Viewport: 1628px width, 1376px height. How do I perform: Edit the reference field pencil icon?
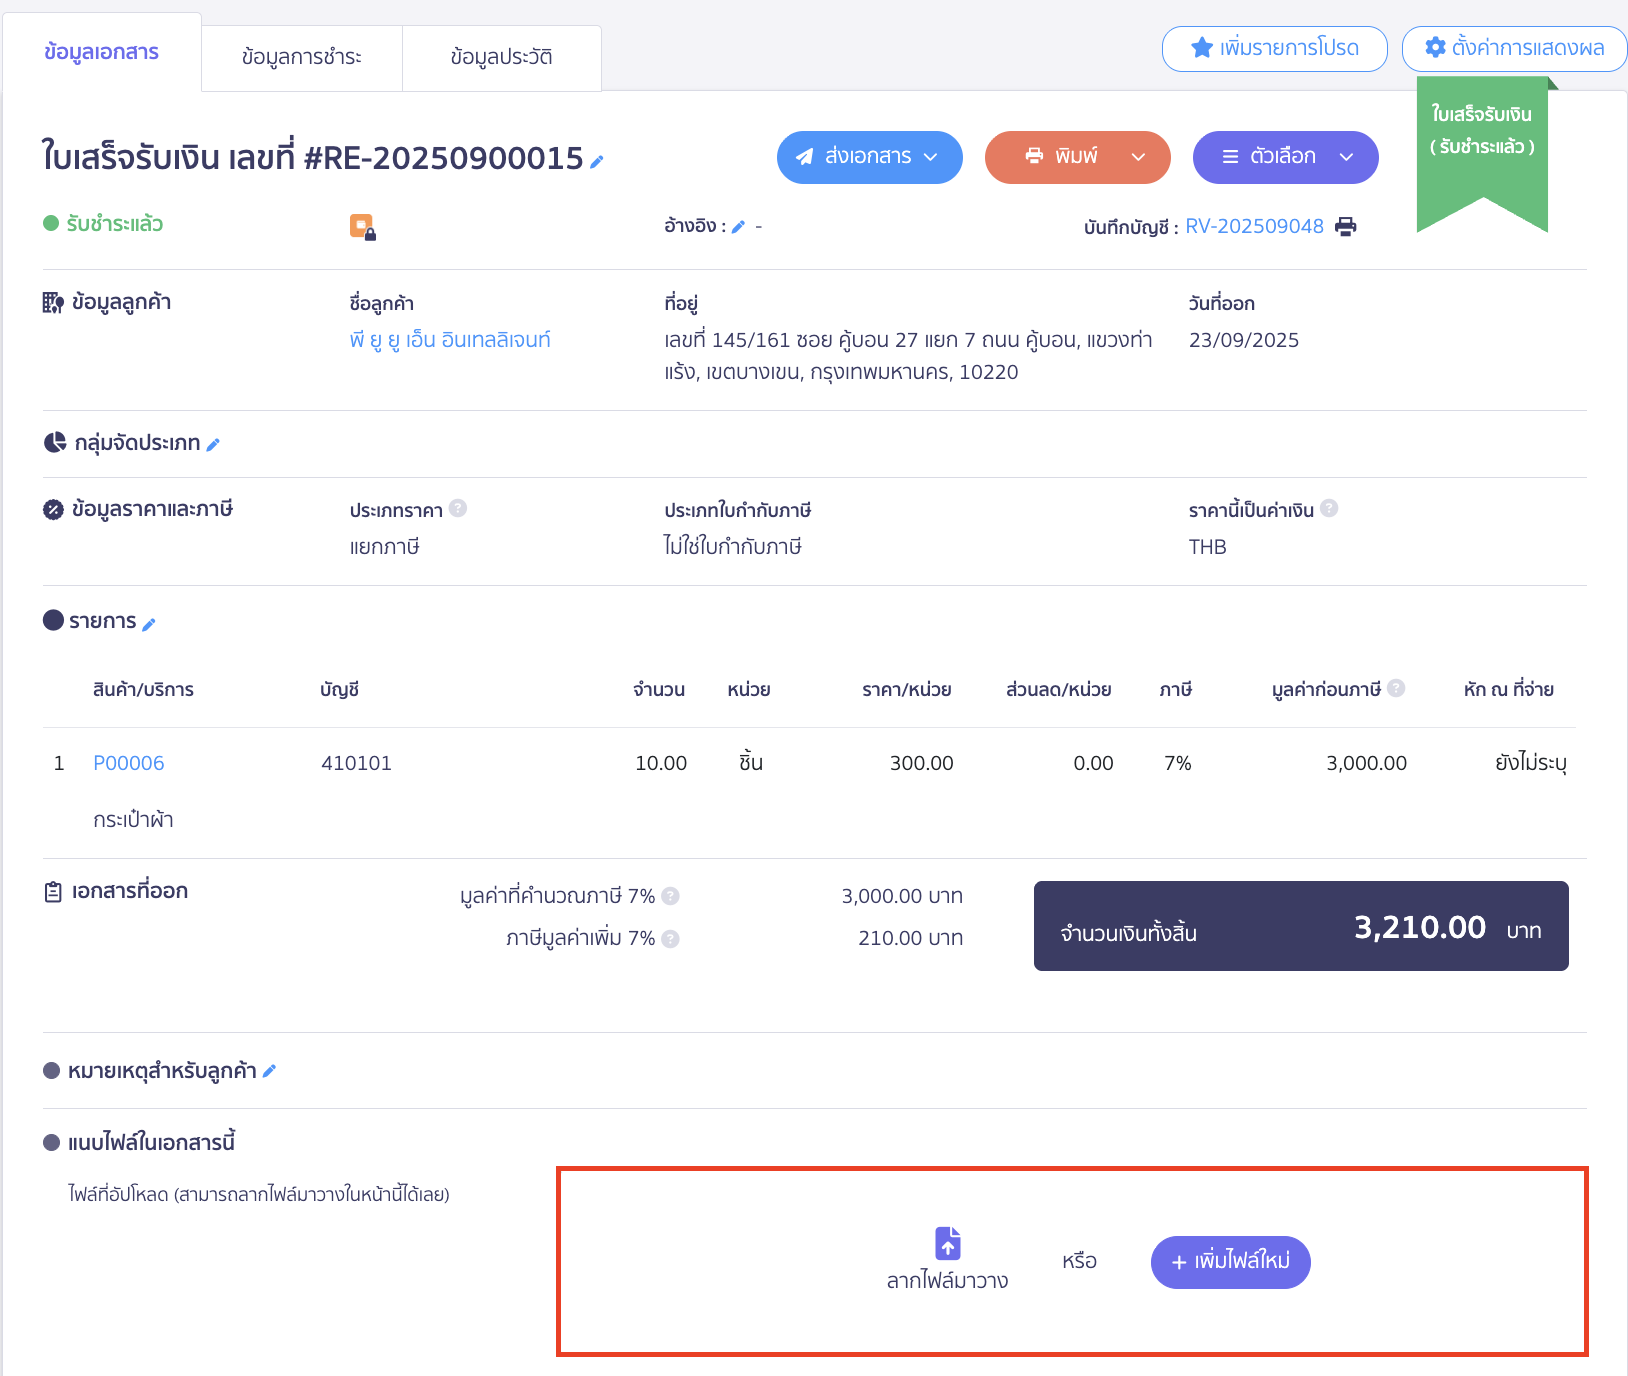(x=738, y=227)
